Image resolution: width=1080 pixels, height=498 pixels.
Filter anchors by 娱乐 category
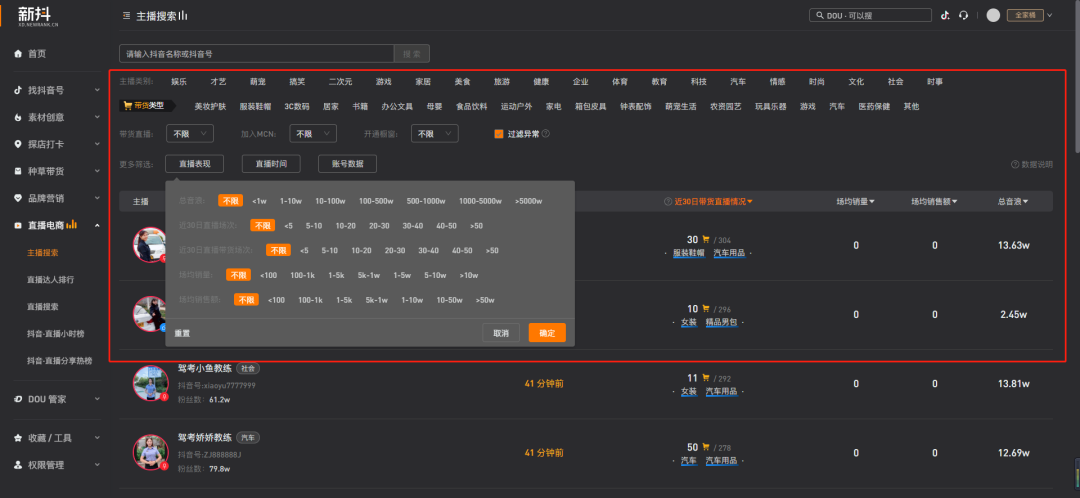click(x=179, y=82)
